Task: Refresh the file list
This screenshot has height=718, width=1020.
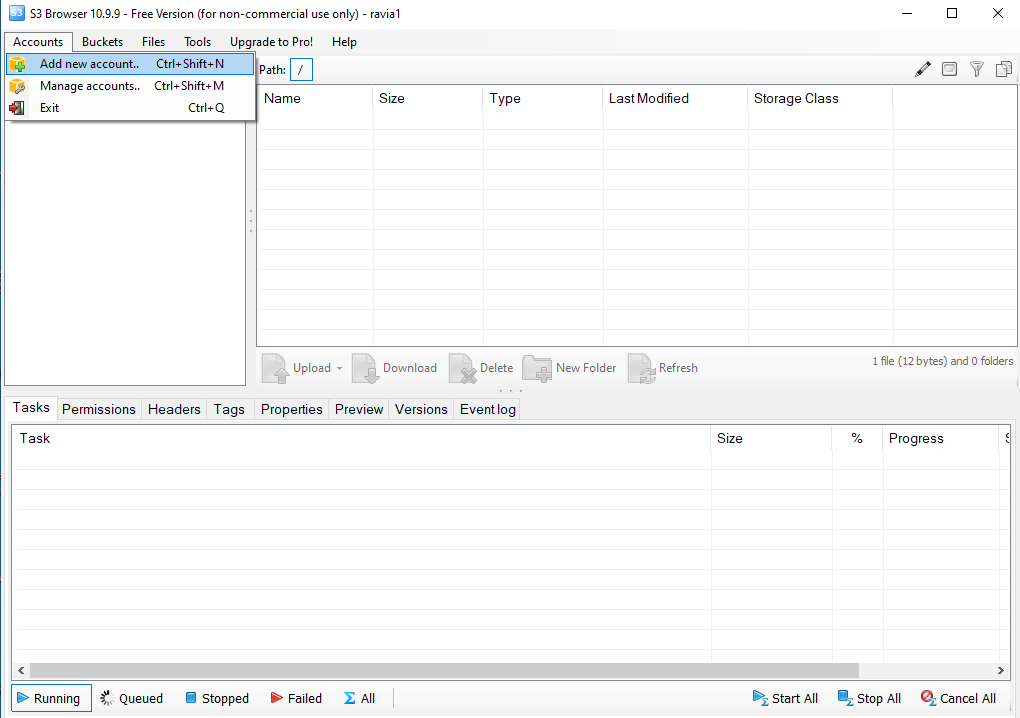Action: click(x=662, y=368)
